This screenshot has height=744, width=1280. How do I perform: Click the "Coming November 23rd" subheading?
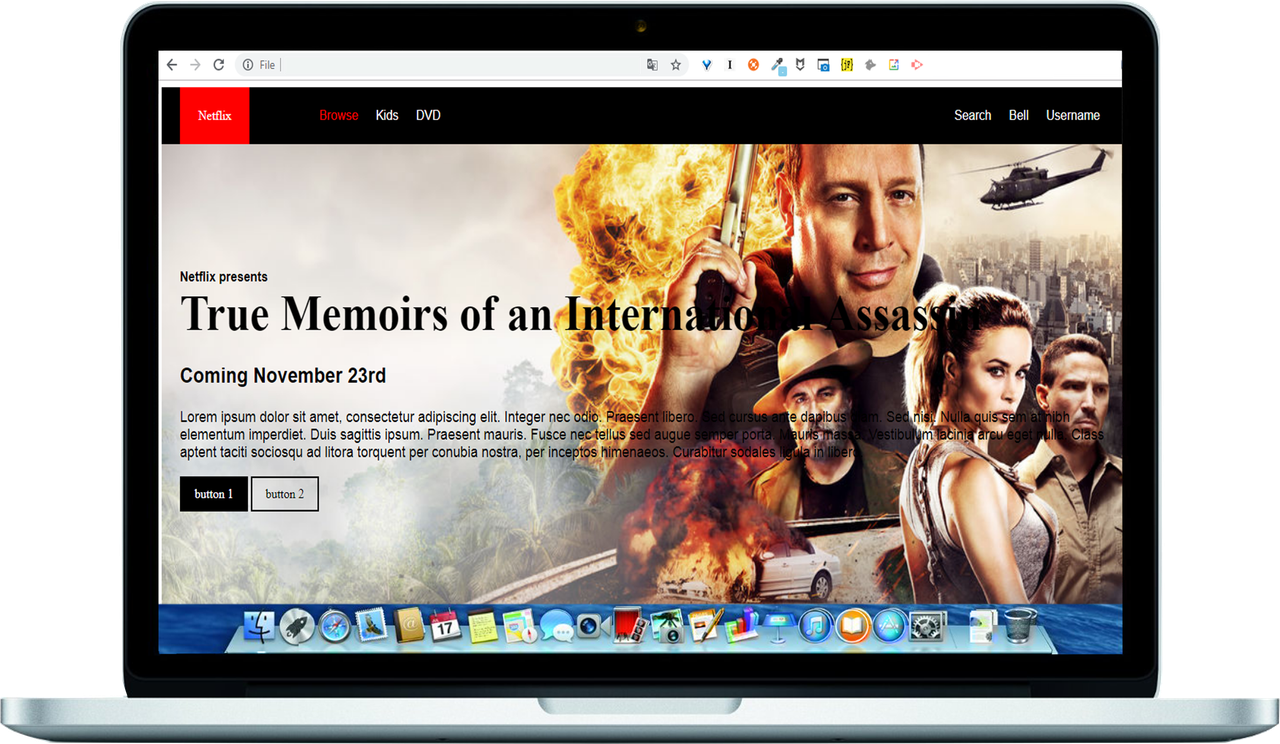click(283, 376)
